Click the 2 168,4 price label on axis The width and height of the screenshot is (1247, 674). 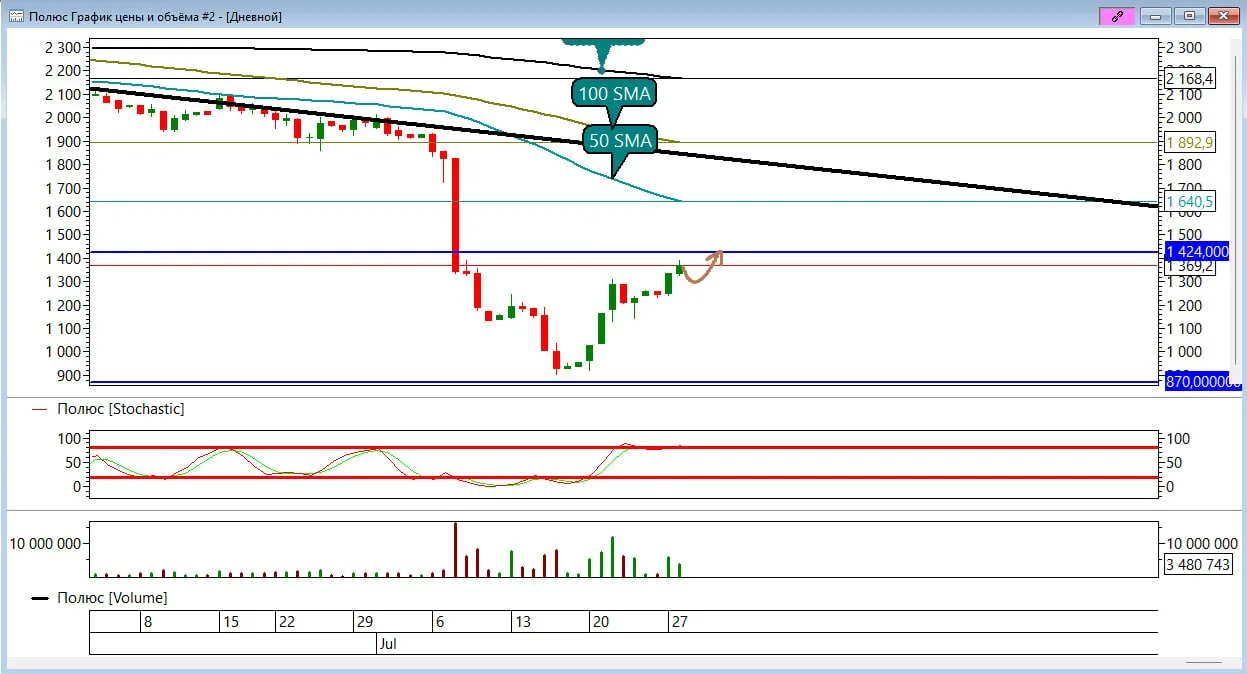click(x=1190, y=78)
